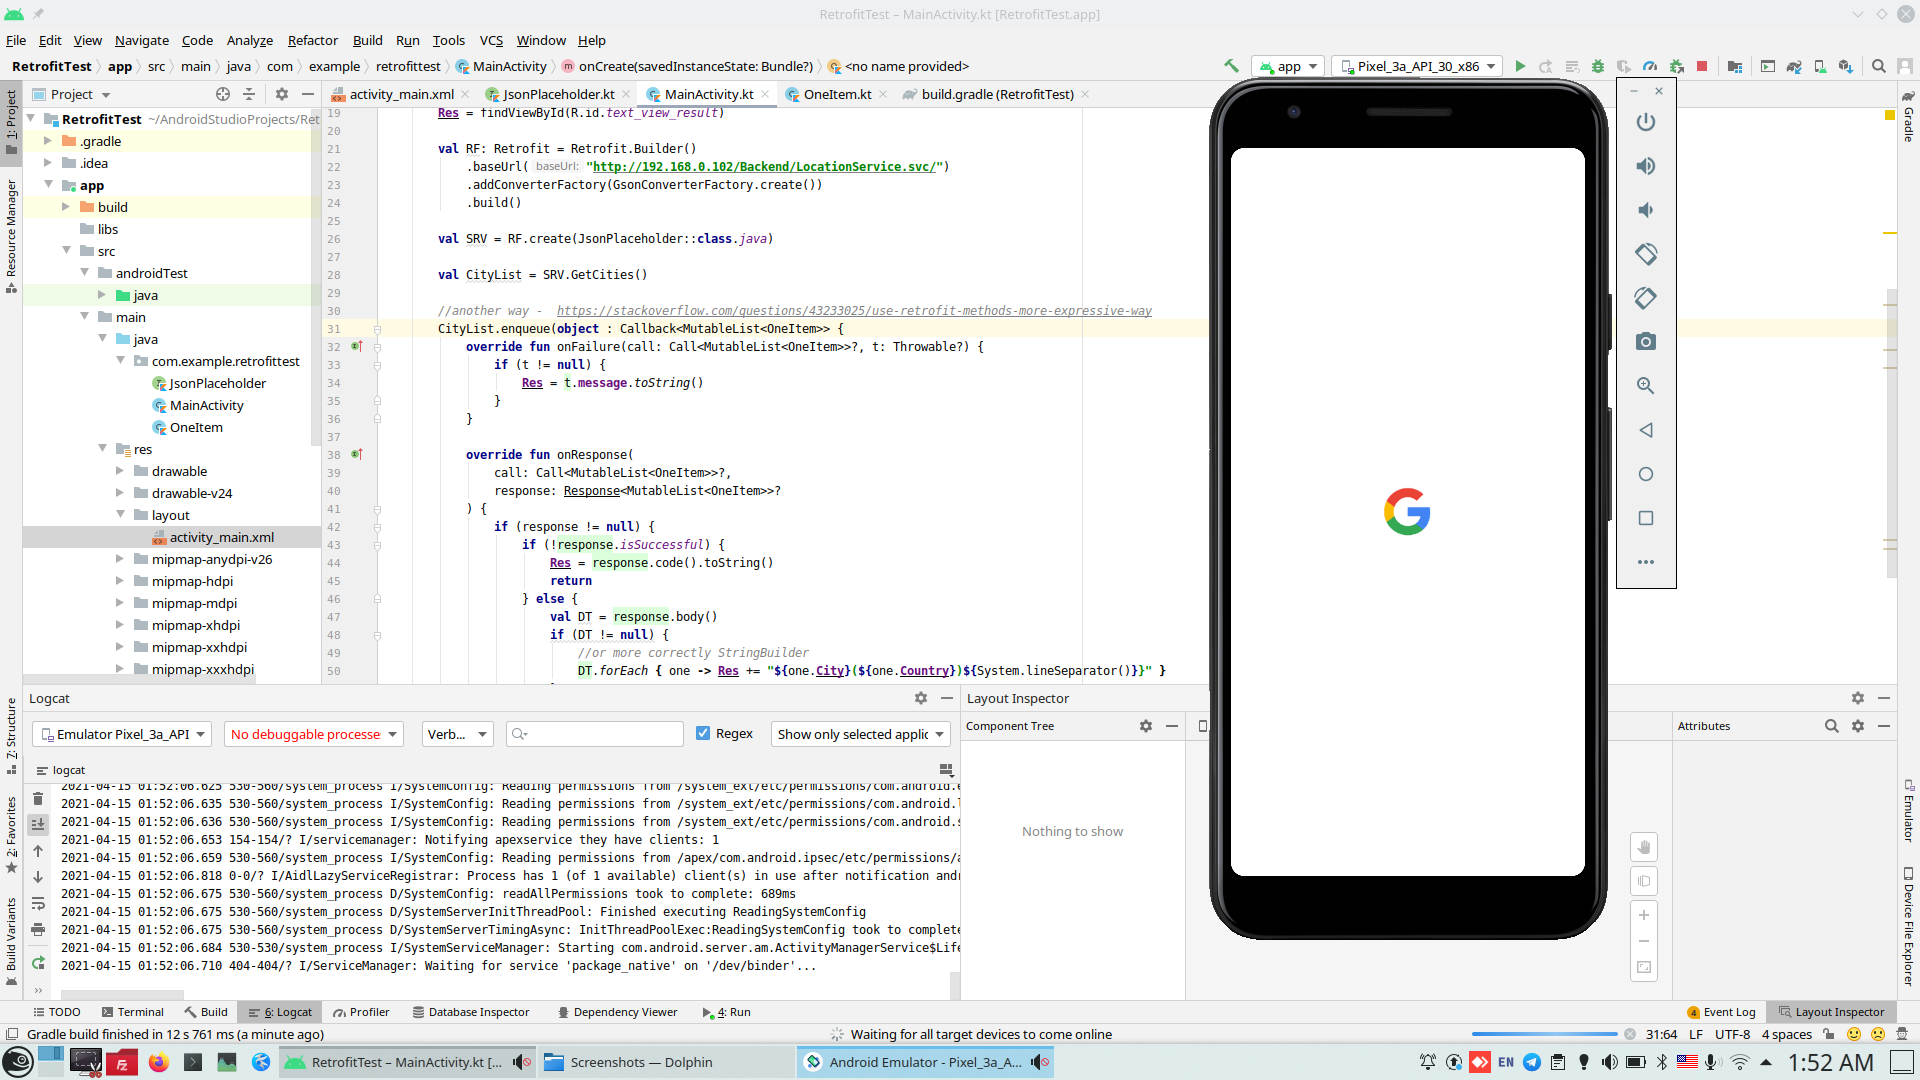Clear logcat with trash icon

38,798
